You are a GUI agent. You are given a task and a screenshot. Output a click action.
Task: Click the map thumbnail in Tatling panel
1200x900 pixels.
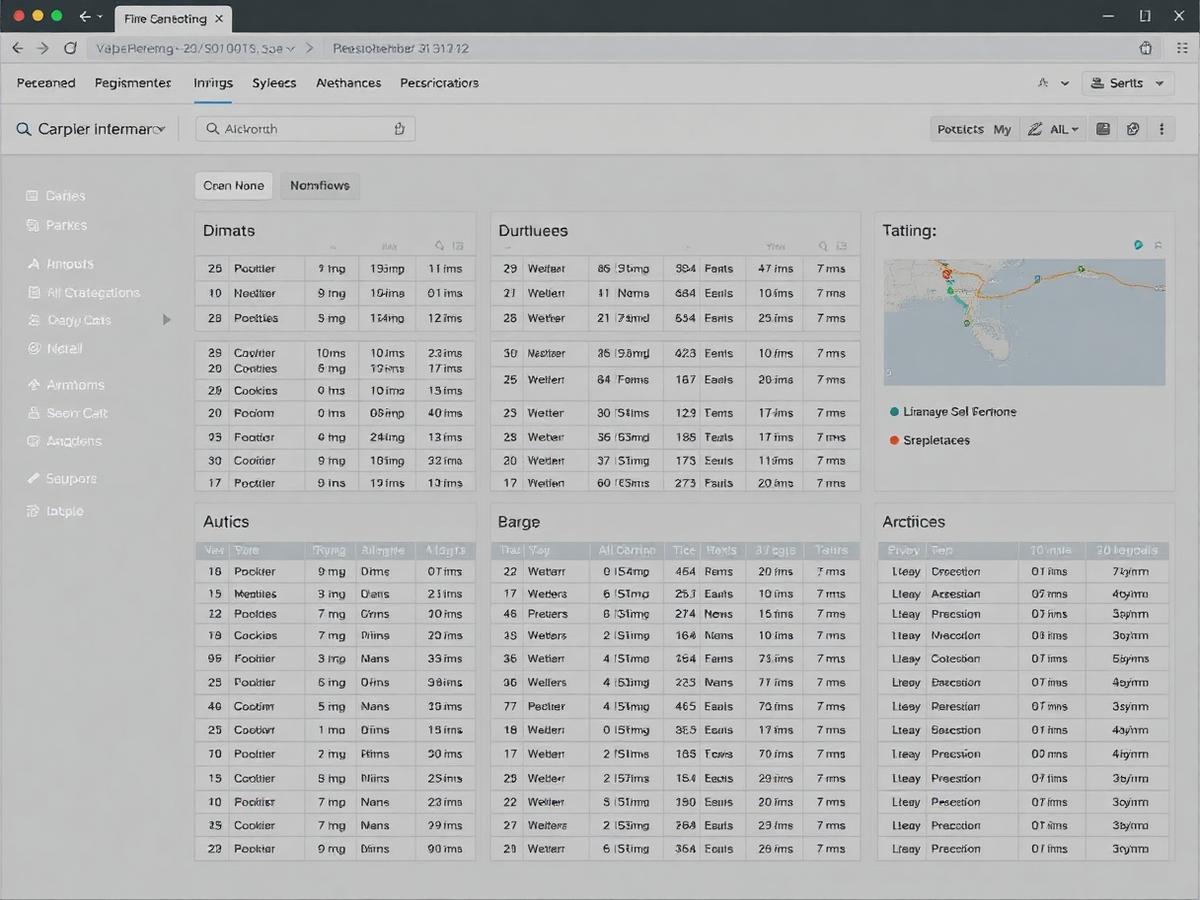(x=1024, y=322)
